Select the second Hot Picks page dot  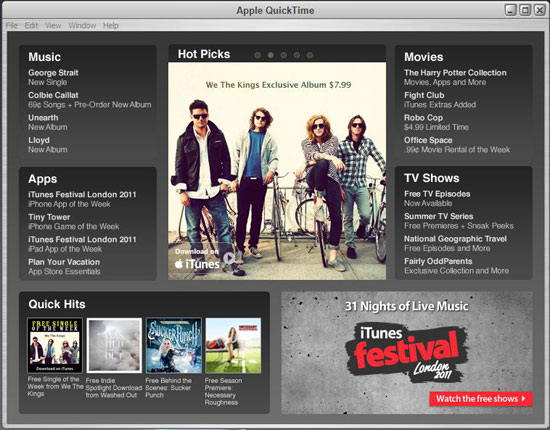270,55
